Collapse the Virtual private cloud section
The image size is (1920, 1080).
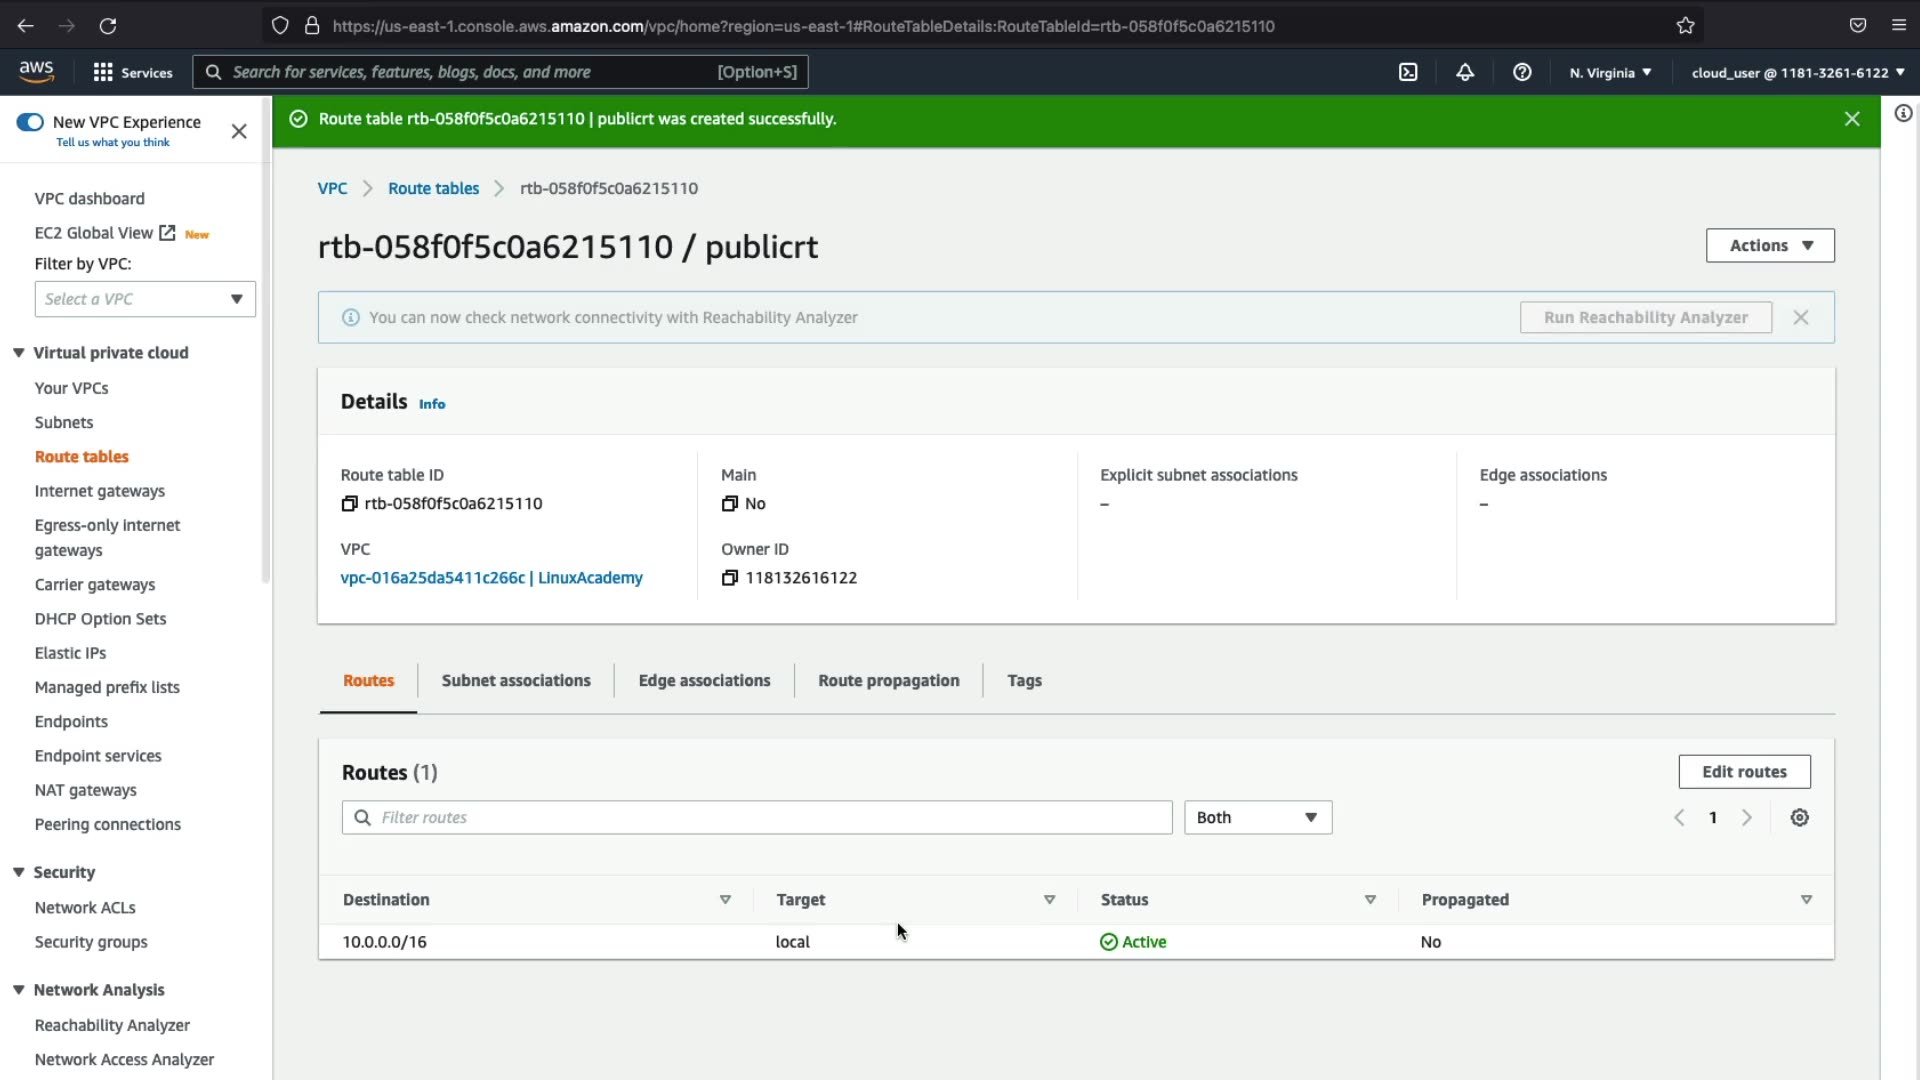[x=19, y=353]
